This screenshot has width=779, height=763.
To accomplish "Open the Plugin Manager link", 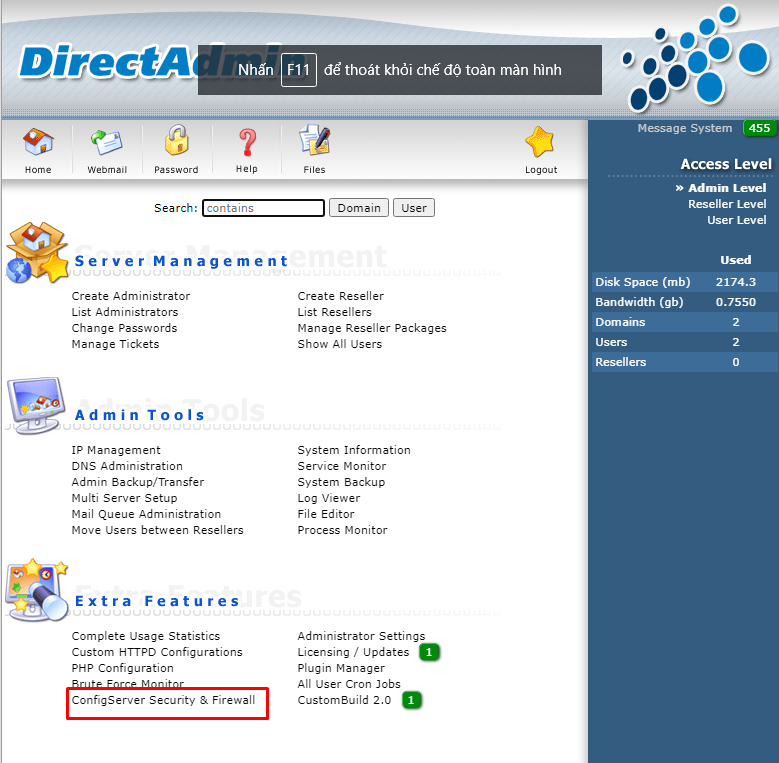I will click(x=341, y=668).
